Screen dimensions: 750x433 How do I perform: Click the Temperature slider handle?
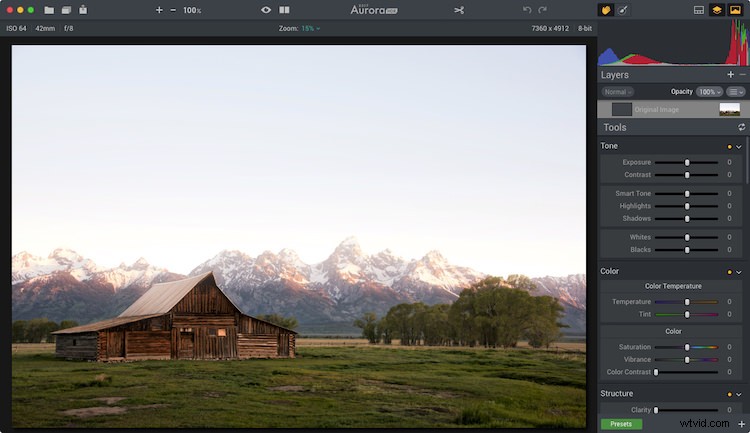click(x=687, y=302)
